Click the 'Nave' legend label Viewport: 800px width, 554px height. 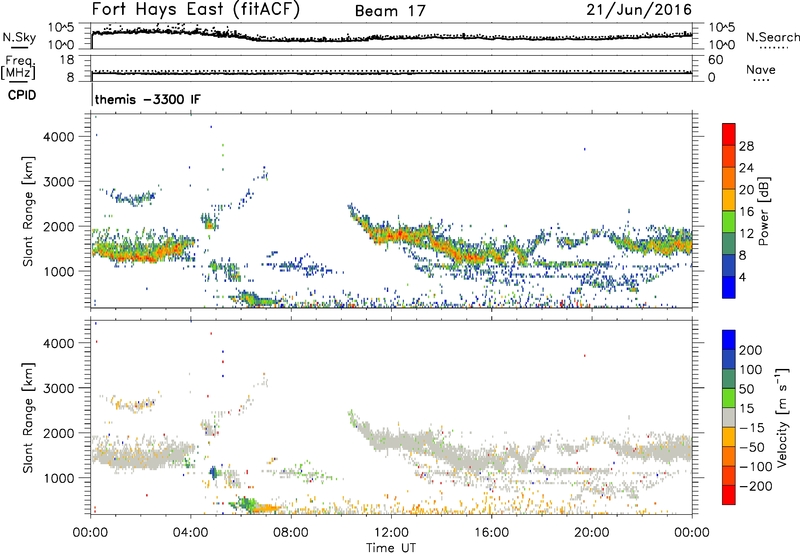pos(761,69)
